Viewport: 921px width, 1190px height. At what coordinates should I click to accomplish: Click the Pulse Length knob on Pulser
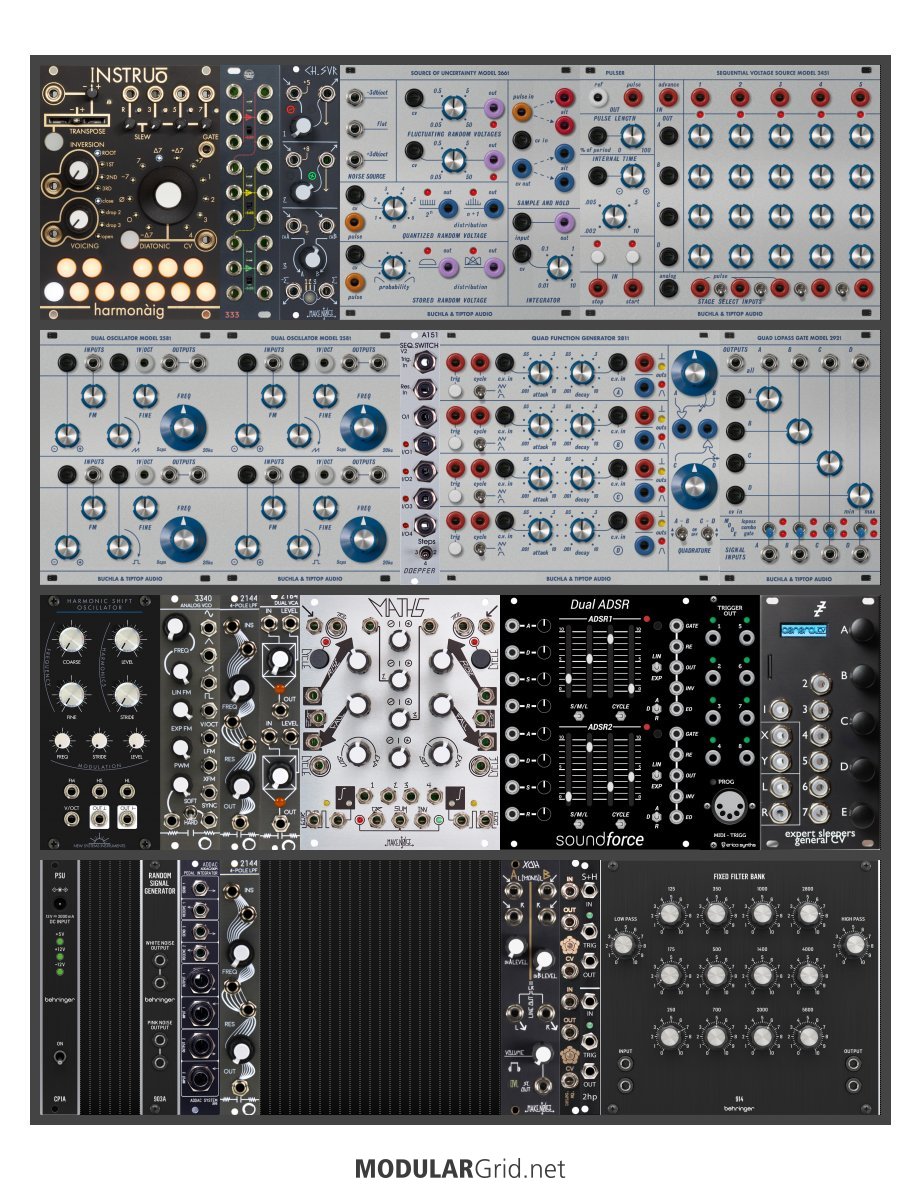(632, 136)
